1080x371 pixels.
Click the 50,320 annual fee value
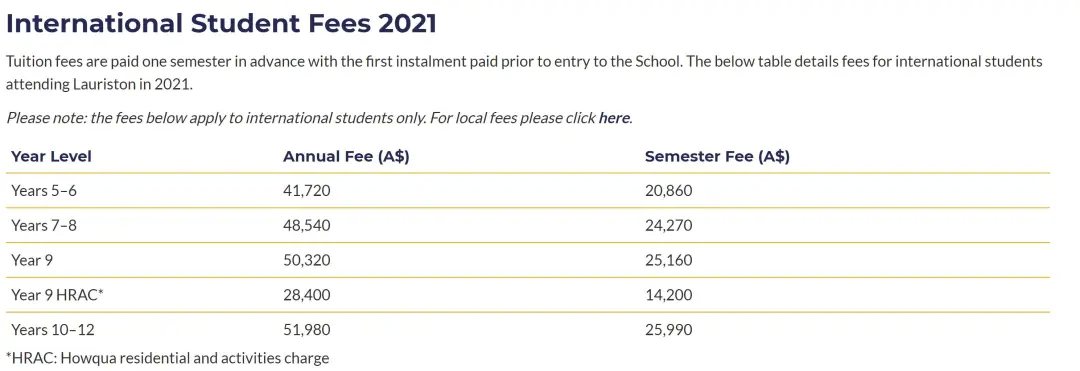[x=307, y=260]
